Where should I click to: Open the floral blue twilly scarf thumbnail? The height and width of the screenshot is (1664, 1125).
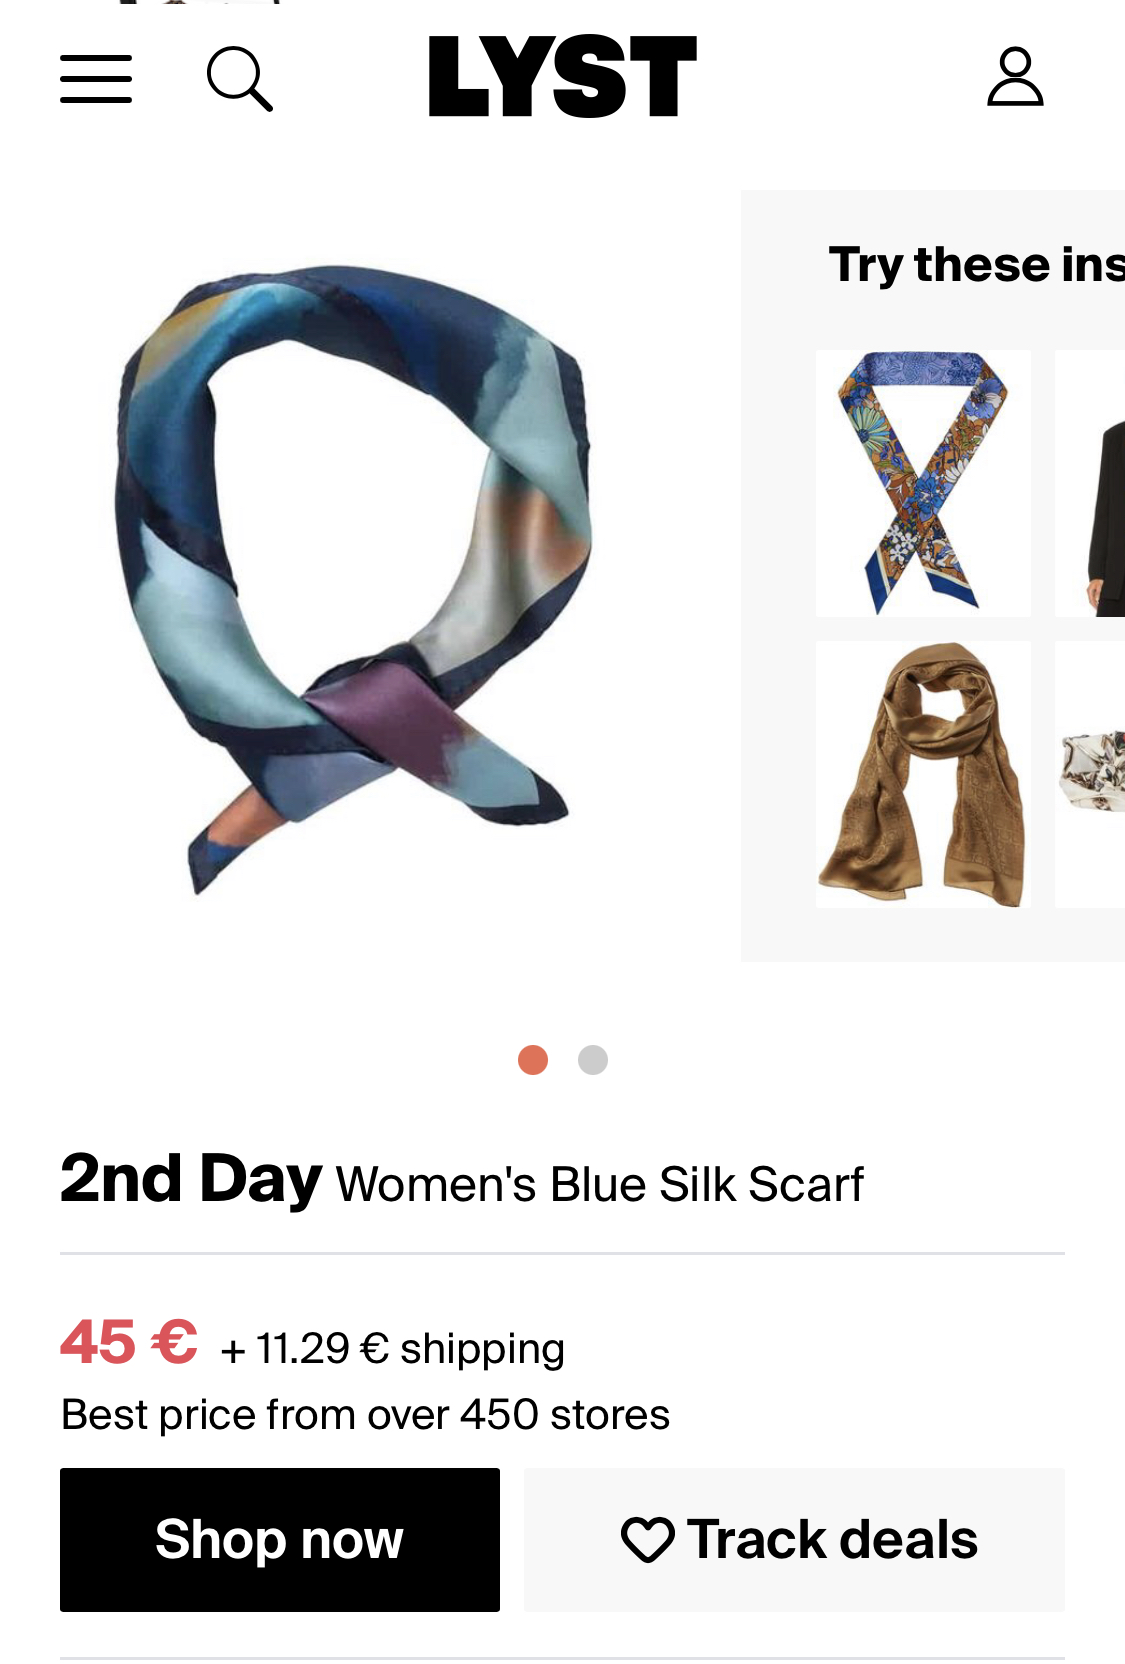(923, 483)
